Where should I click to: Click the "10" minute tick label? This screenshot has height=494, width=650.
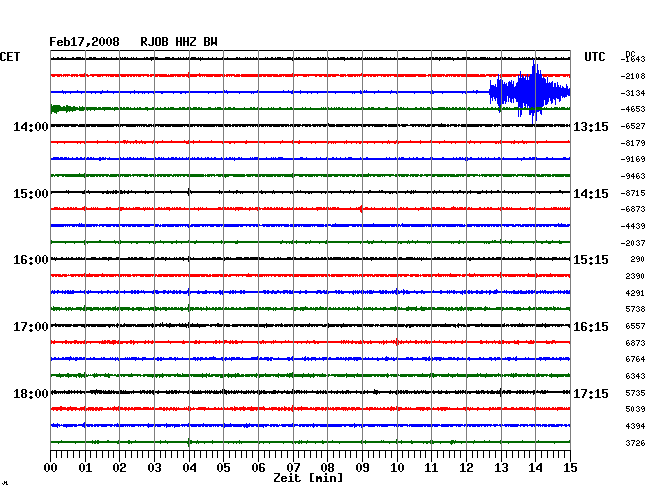(397, 468)
